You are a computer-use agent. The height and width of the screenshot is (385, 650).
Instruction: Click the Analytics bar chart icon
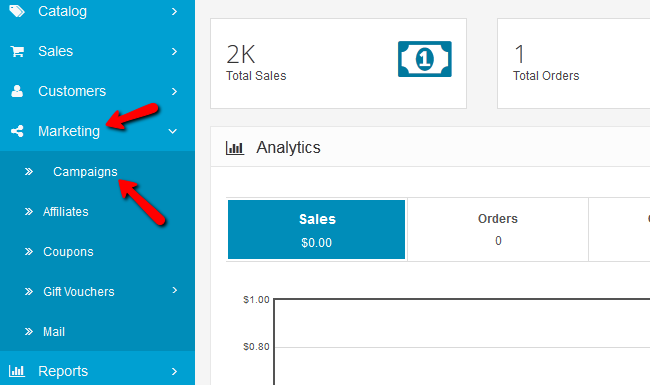click(235, 148)
